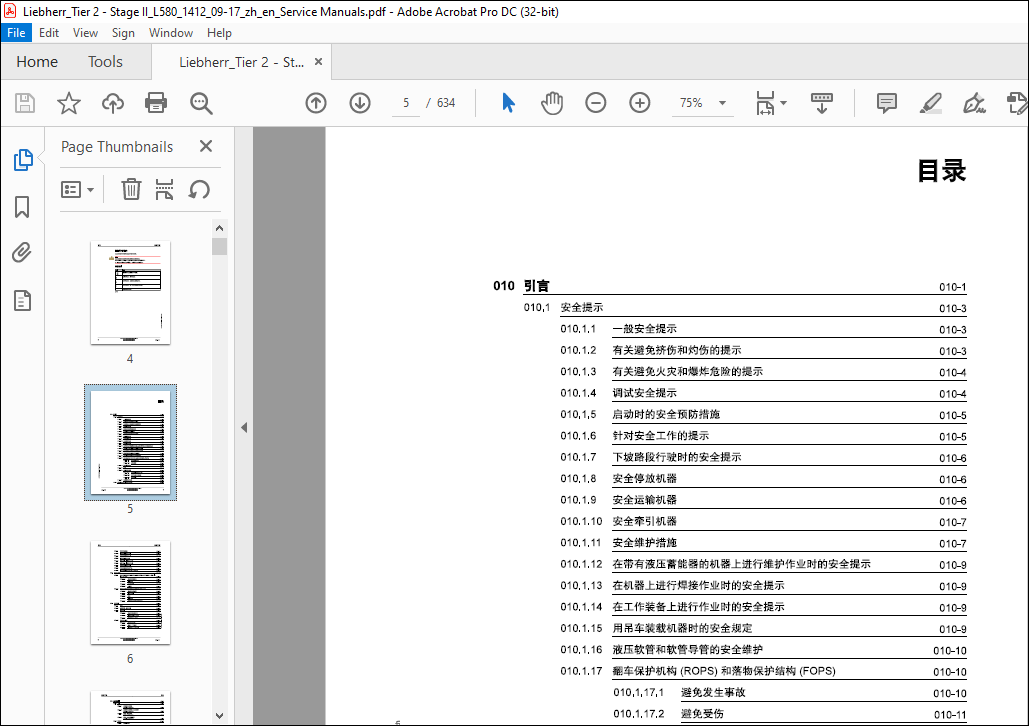The width and height of the screenshot is (1029, 726).
Task: Click the page number input field
Action: [406, 103]
